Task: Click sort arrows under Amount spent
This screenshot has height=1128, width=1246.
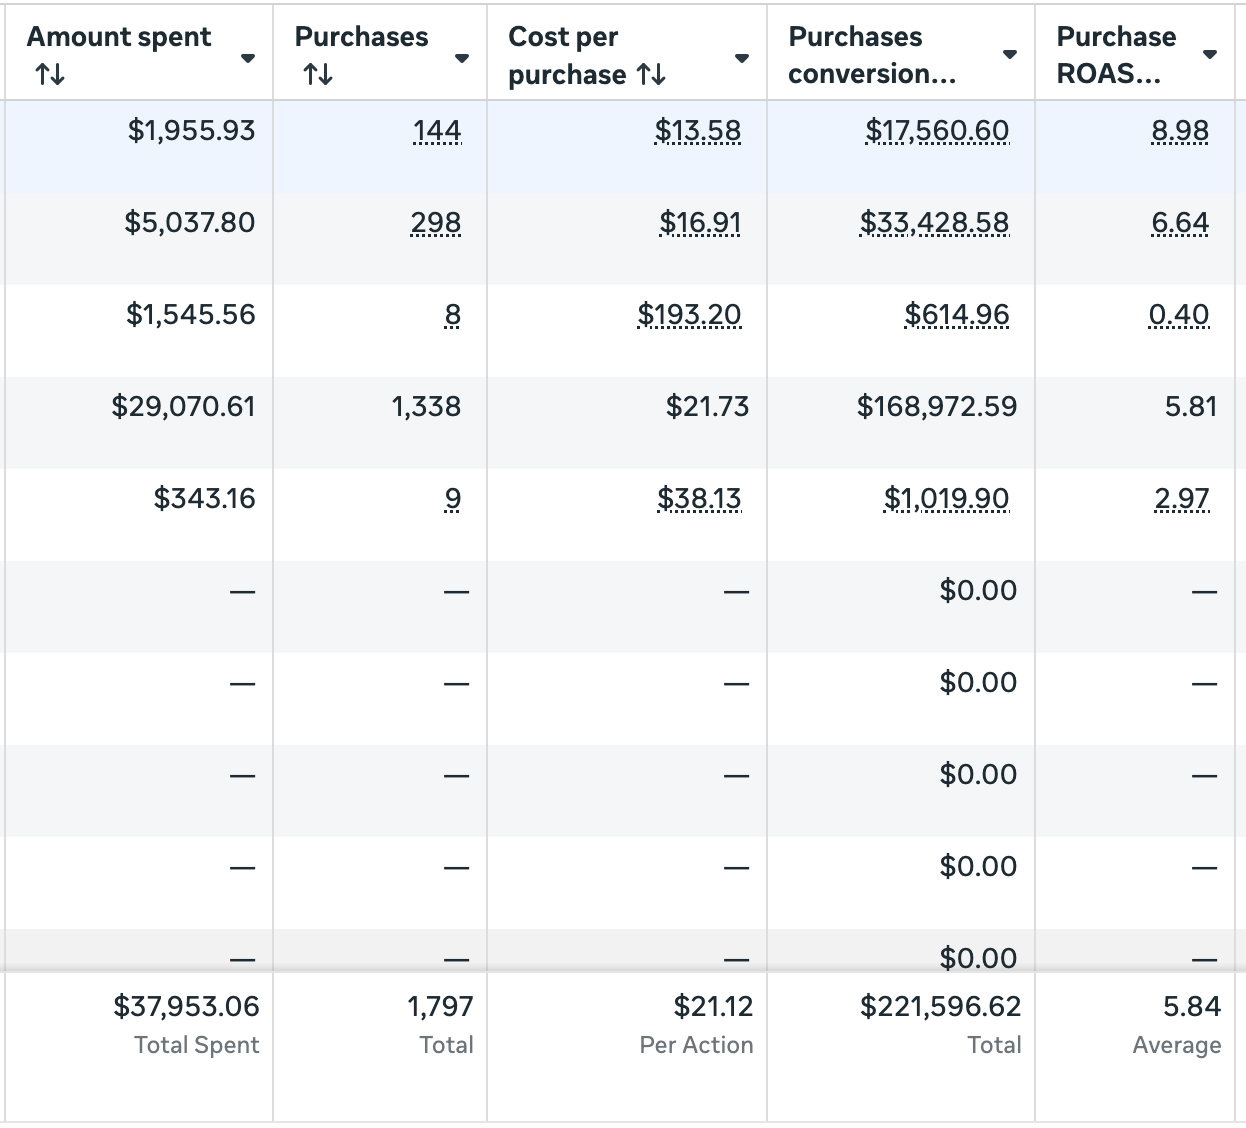Action: point(50,74)
